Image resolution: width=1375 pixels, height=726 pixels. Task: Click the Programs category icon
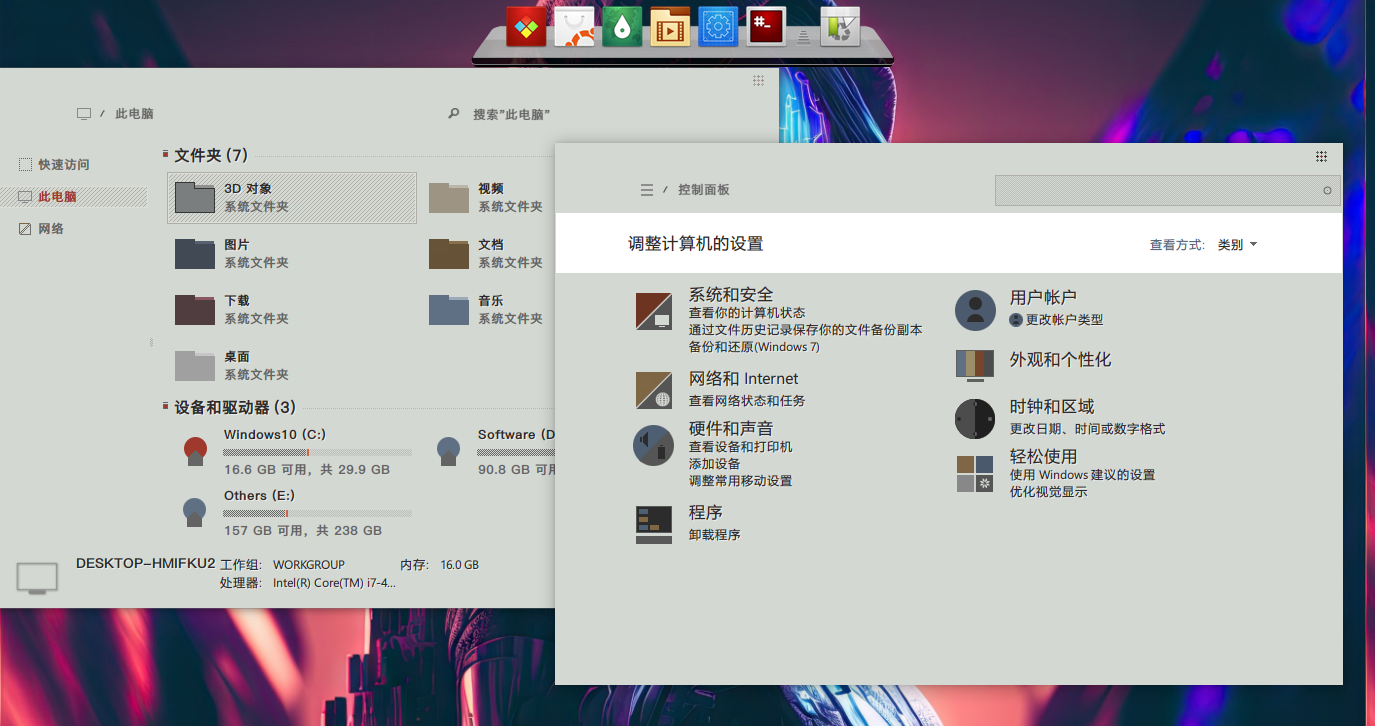(x=654, y=524)
